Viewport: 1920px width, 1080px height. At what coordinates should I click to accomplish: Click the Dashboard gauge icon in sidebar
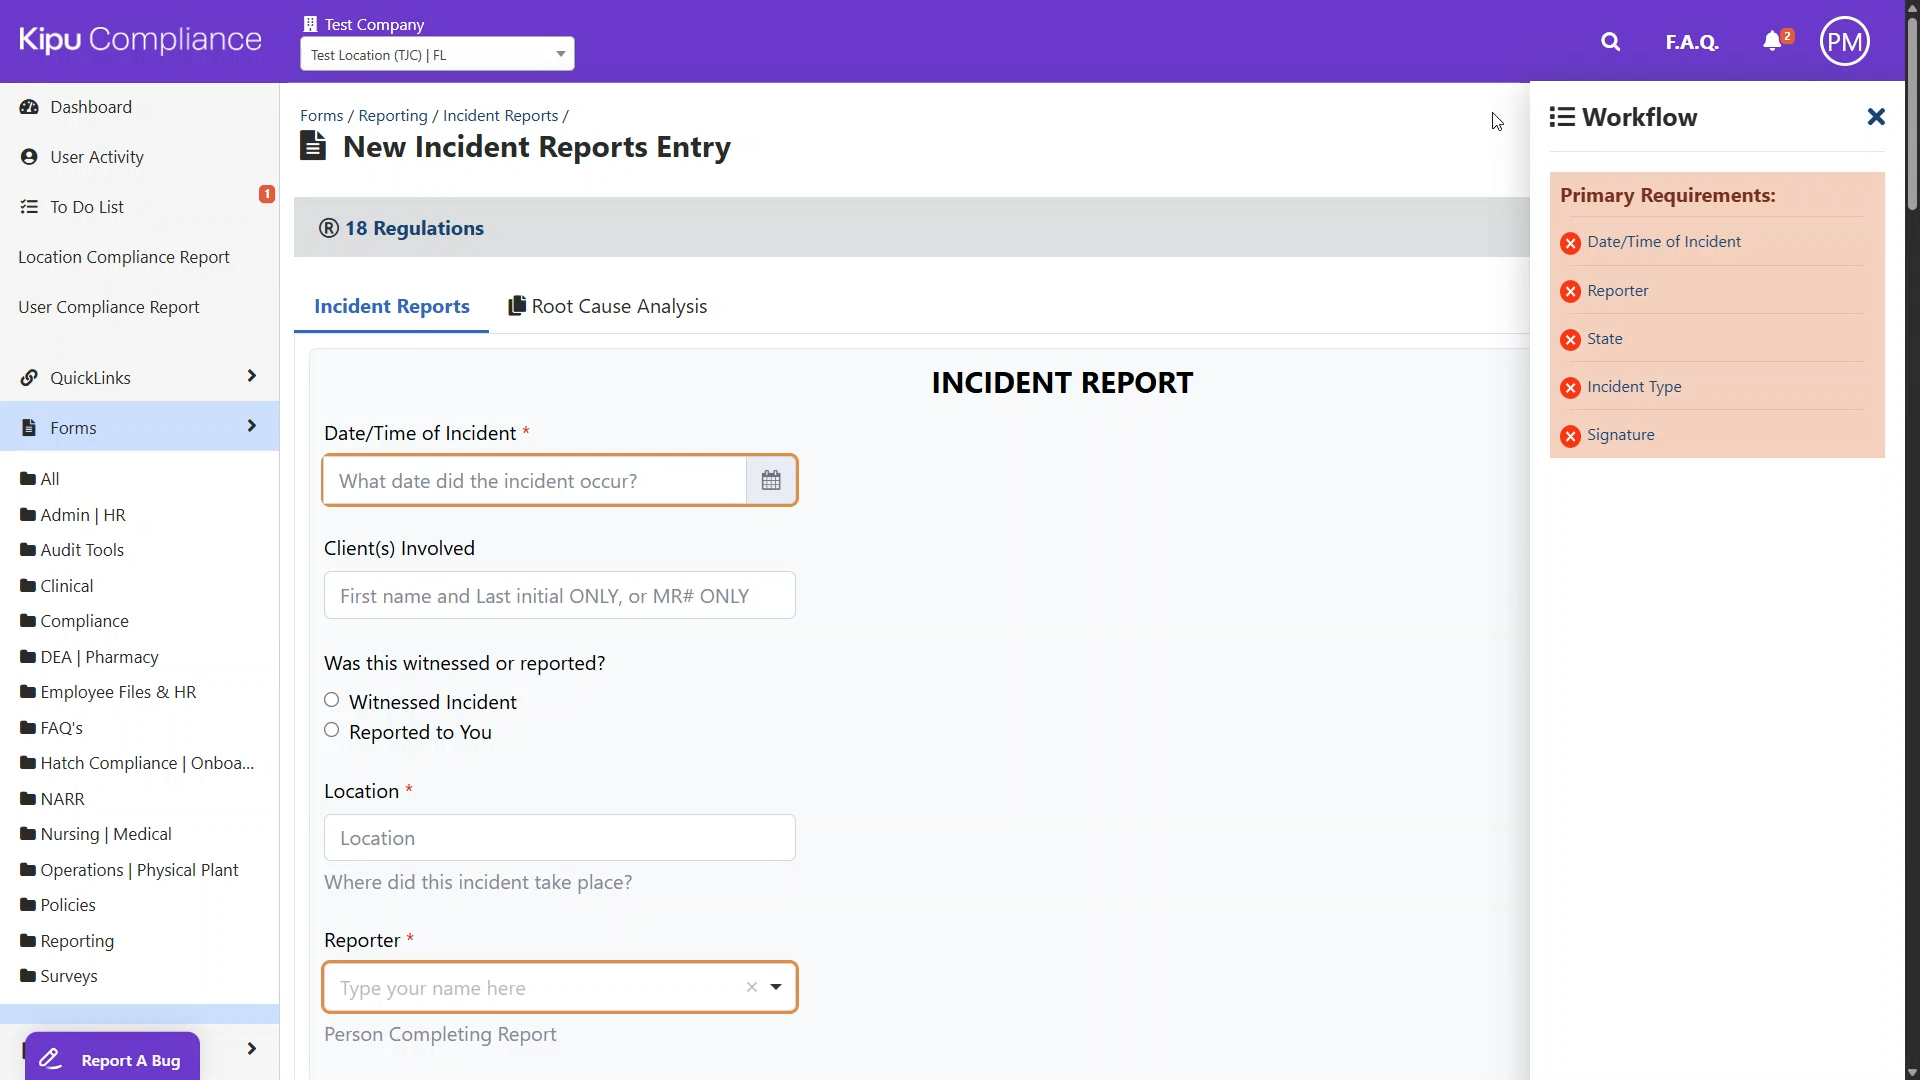29,107
